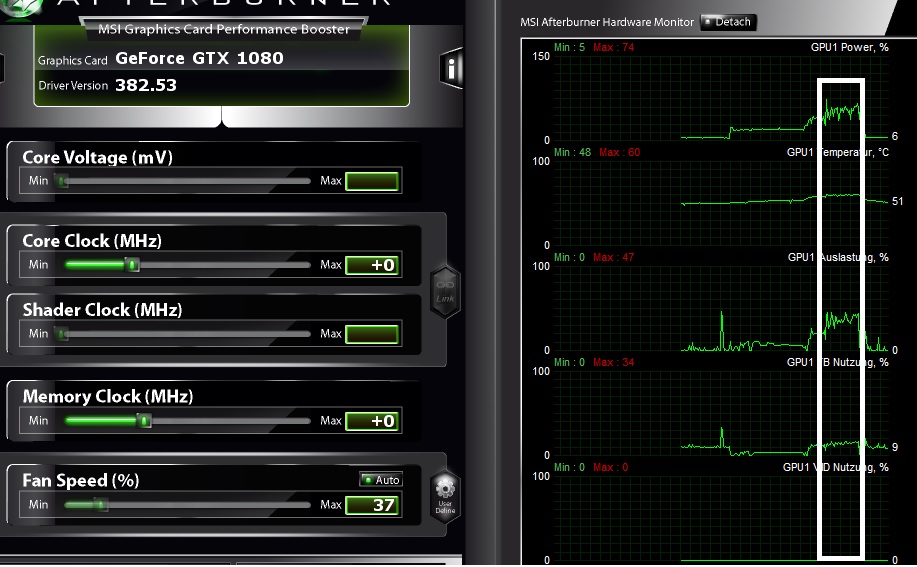Click the Shader Clock slider handle
917x567 pixels.
(x=62, y=334)
